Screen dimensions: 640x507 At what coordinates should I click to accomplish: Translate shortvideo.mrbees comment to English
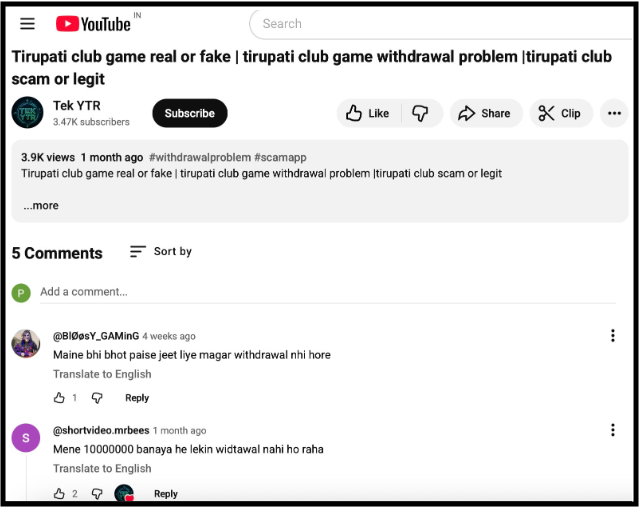(102, 469)
